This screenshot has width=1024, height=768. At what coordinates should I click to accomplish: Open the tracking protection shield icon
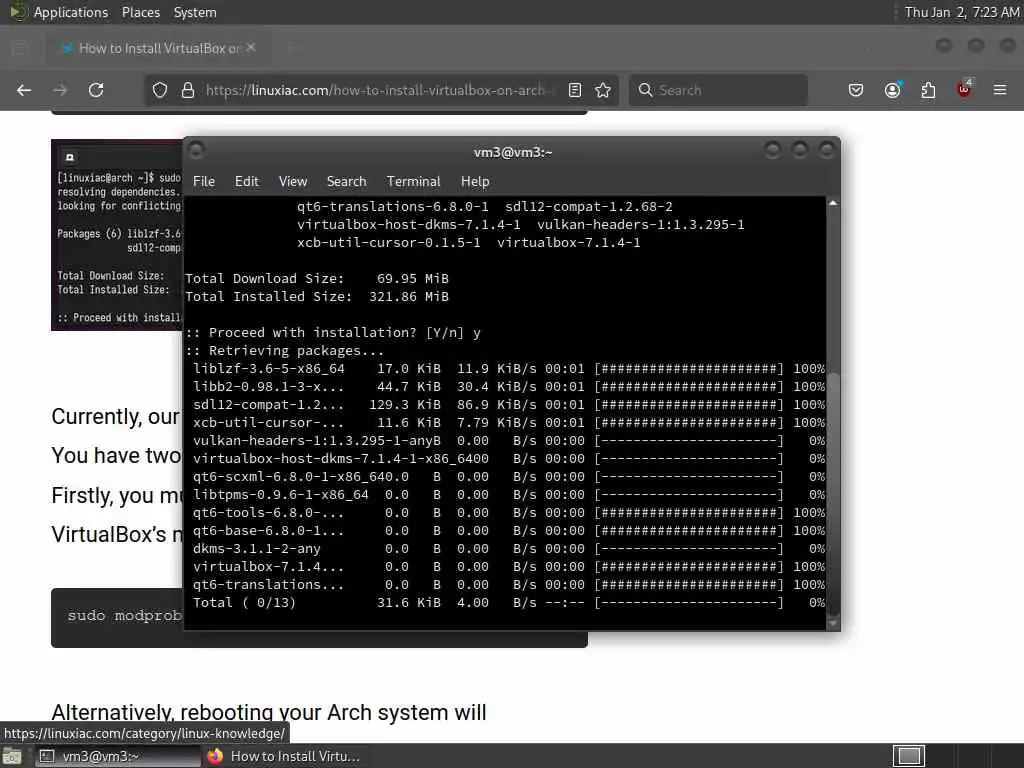coord(159,90)
